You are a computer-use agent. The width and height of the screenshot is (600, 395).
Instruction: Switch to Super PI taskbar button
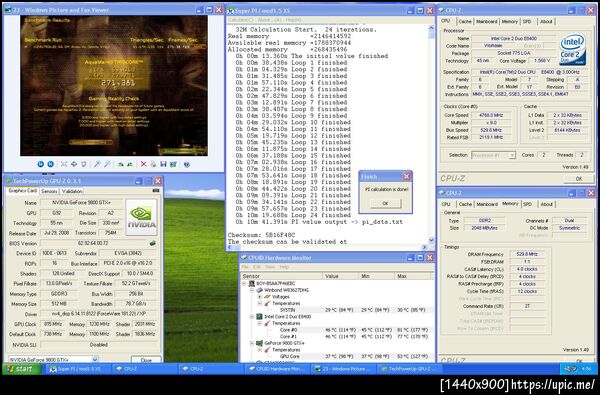click(x=78, y=369)
